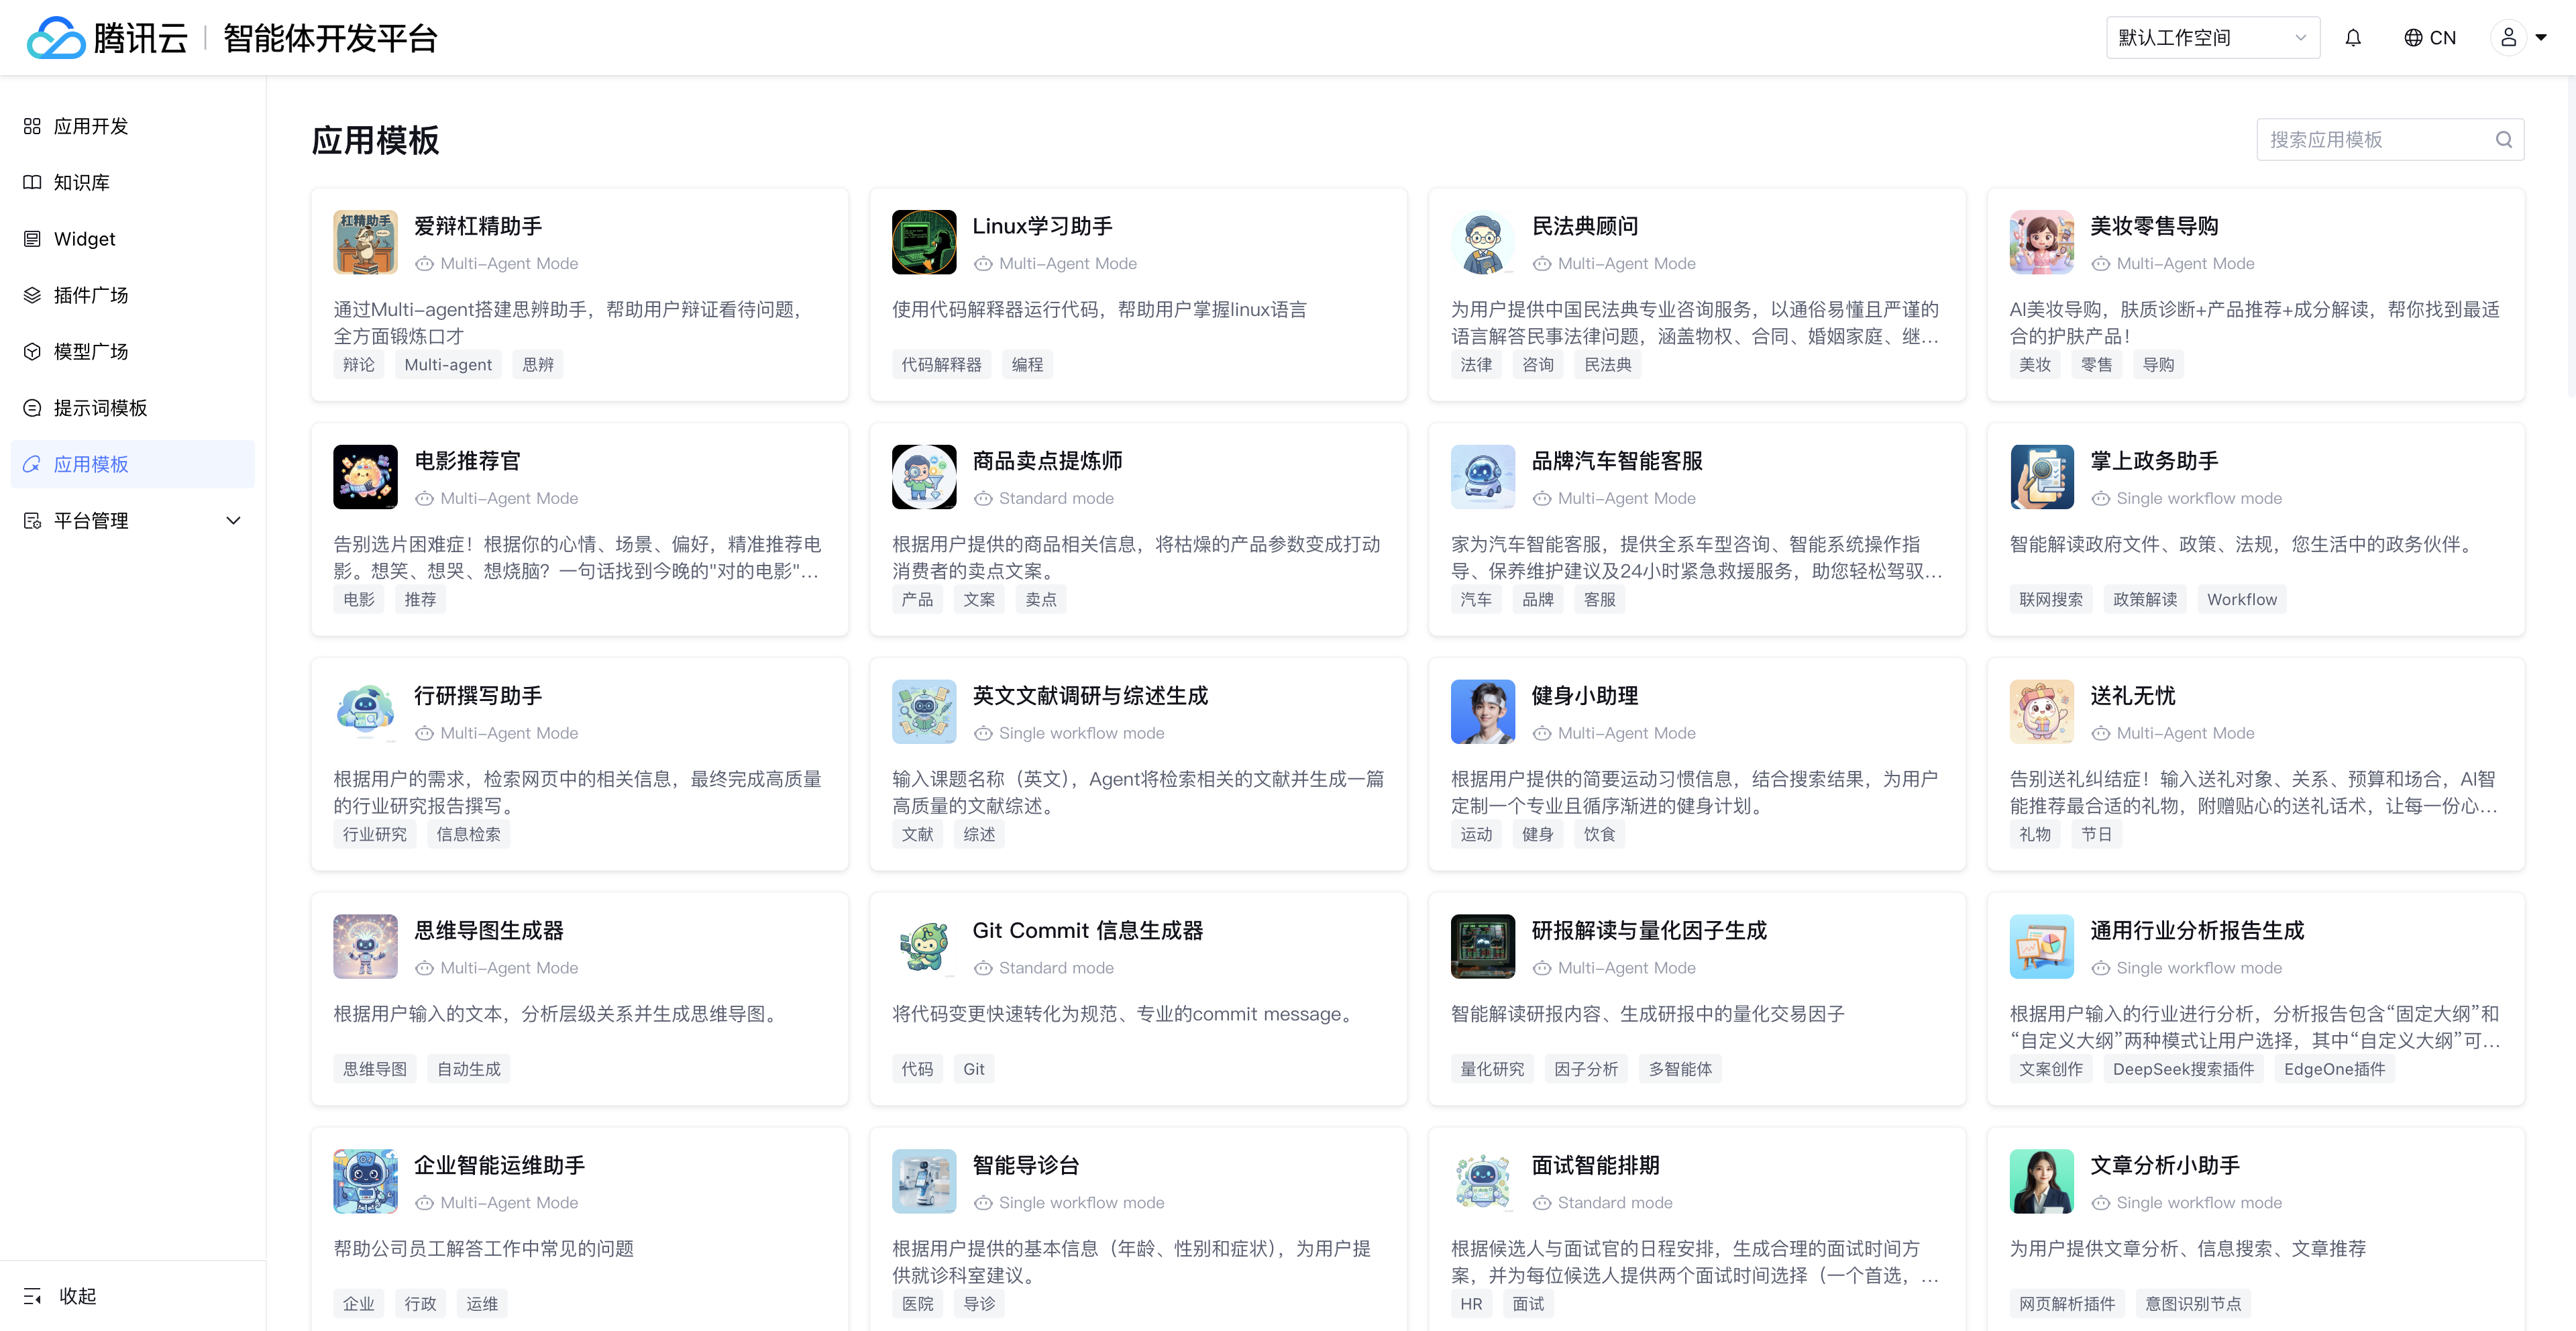
Task: Go to 应用开发 in sidebar
Action: 90,126
